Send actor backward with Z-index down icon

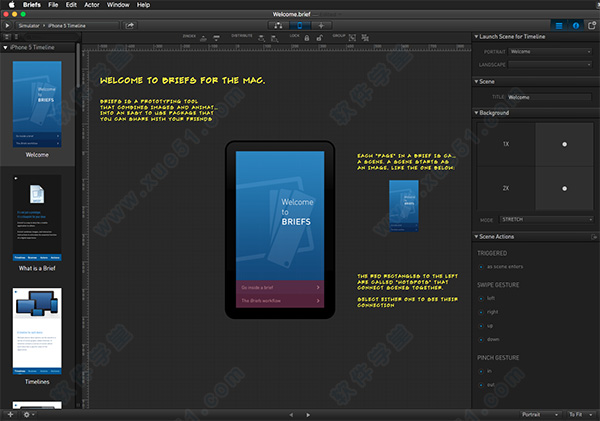216,38
